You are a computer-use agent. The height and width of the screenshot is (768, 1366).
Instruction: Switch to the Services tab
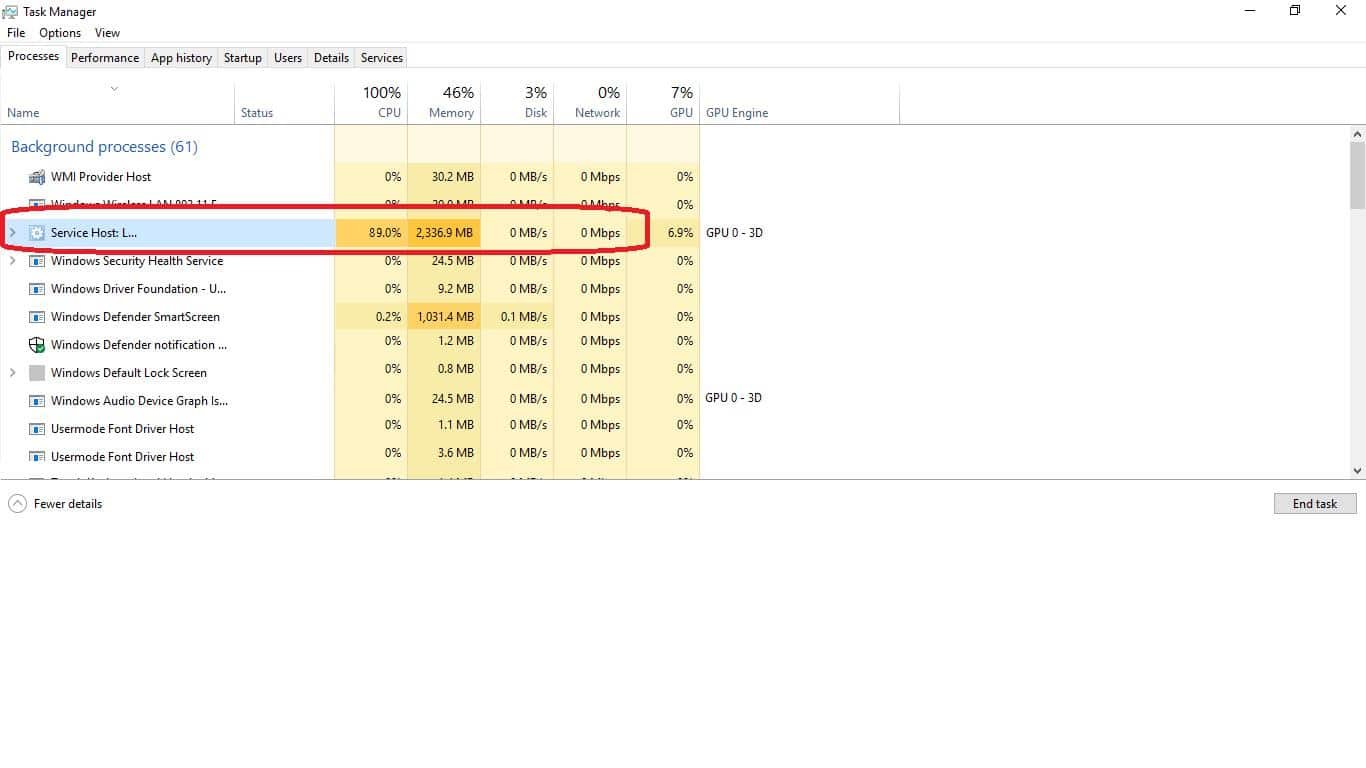[382, 58]
